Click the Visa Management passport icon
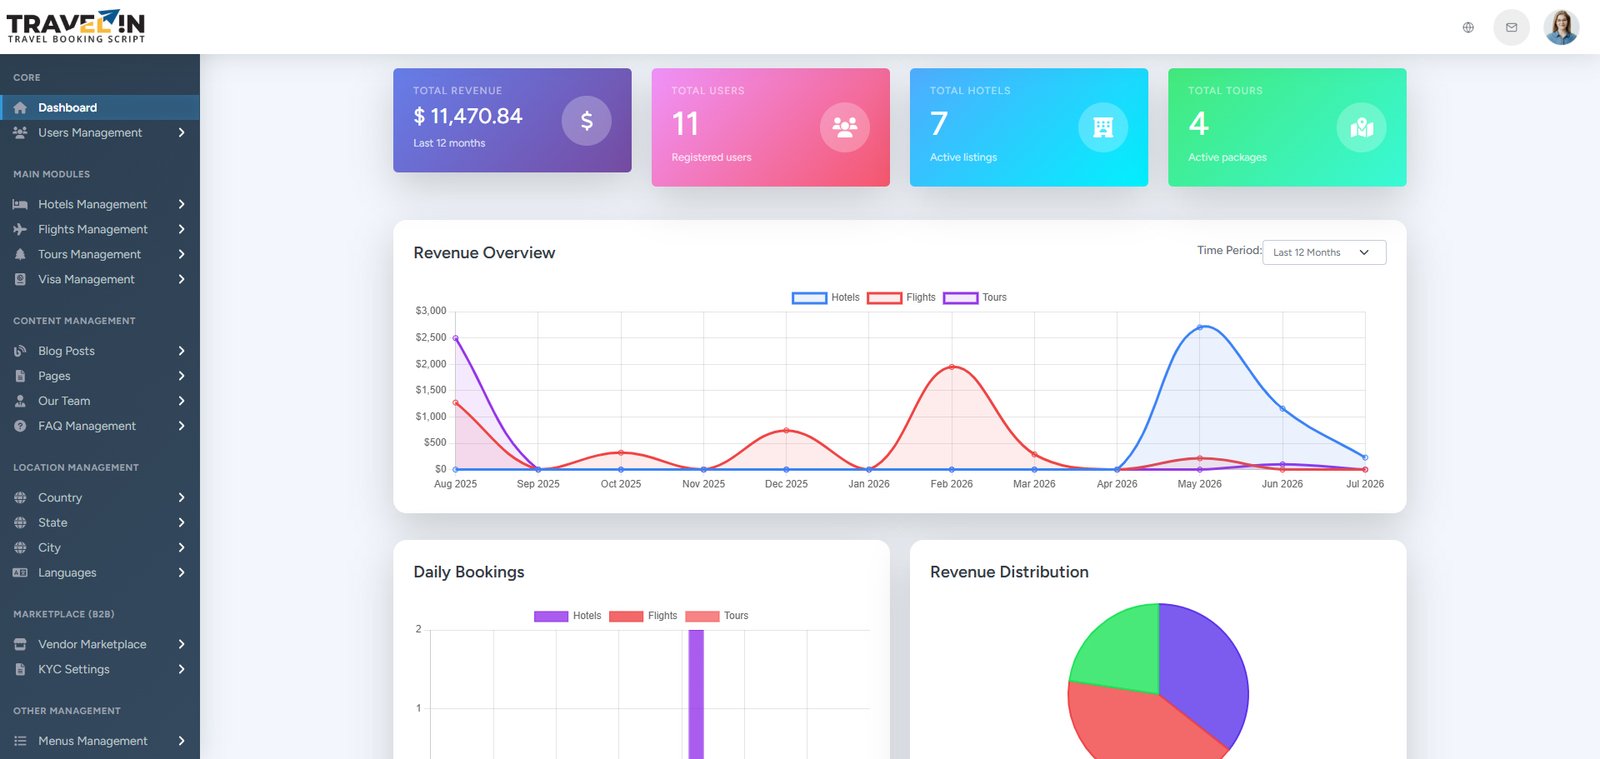 (20, 279)
